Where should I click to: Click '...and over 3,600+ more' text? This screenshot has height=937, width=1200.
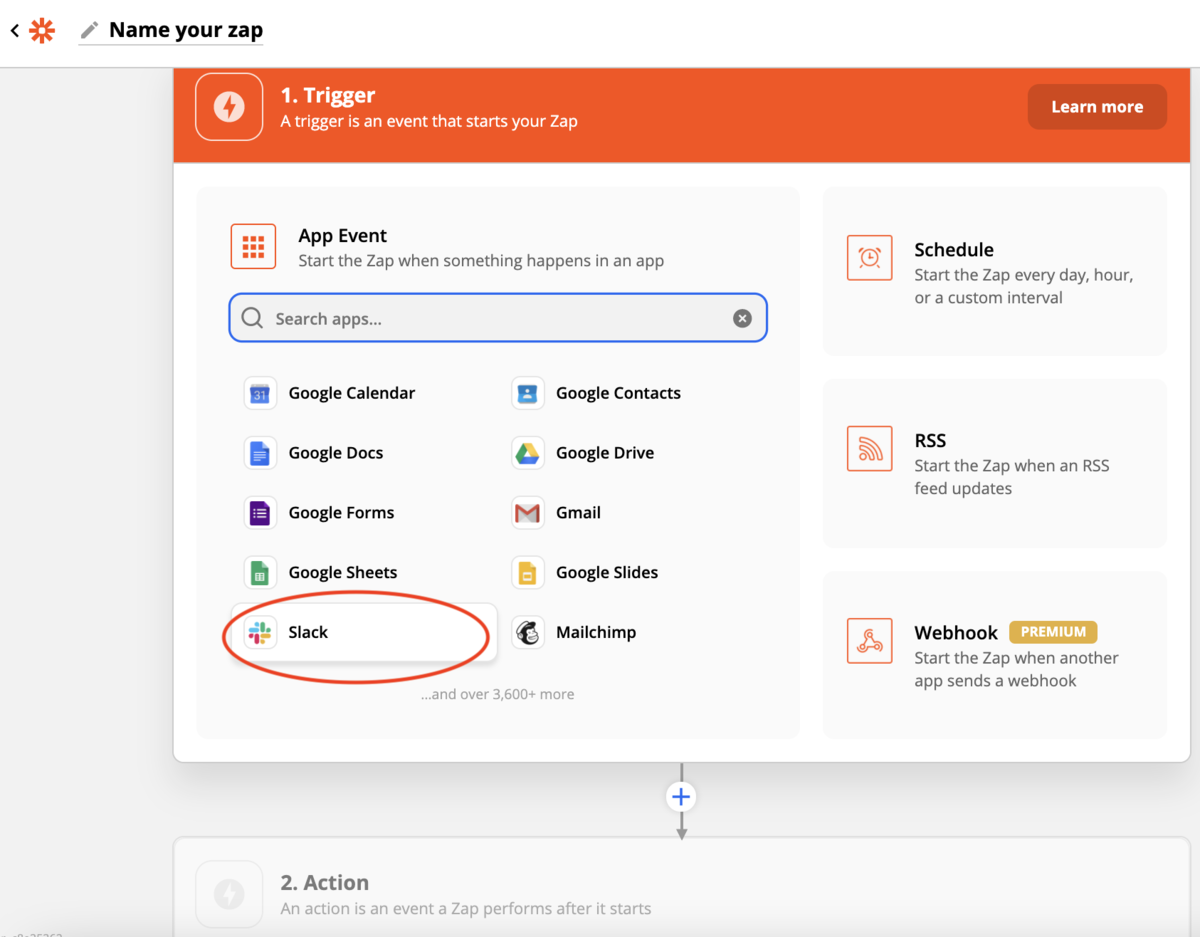click(x=498, y=694)
